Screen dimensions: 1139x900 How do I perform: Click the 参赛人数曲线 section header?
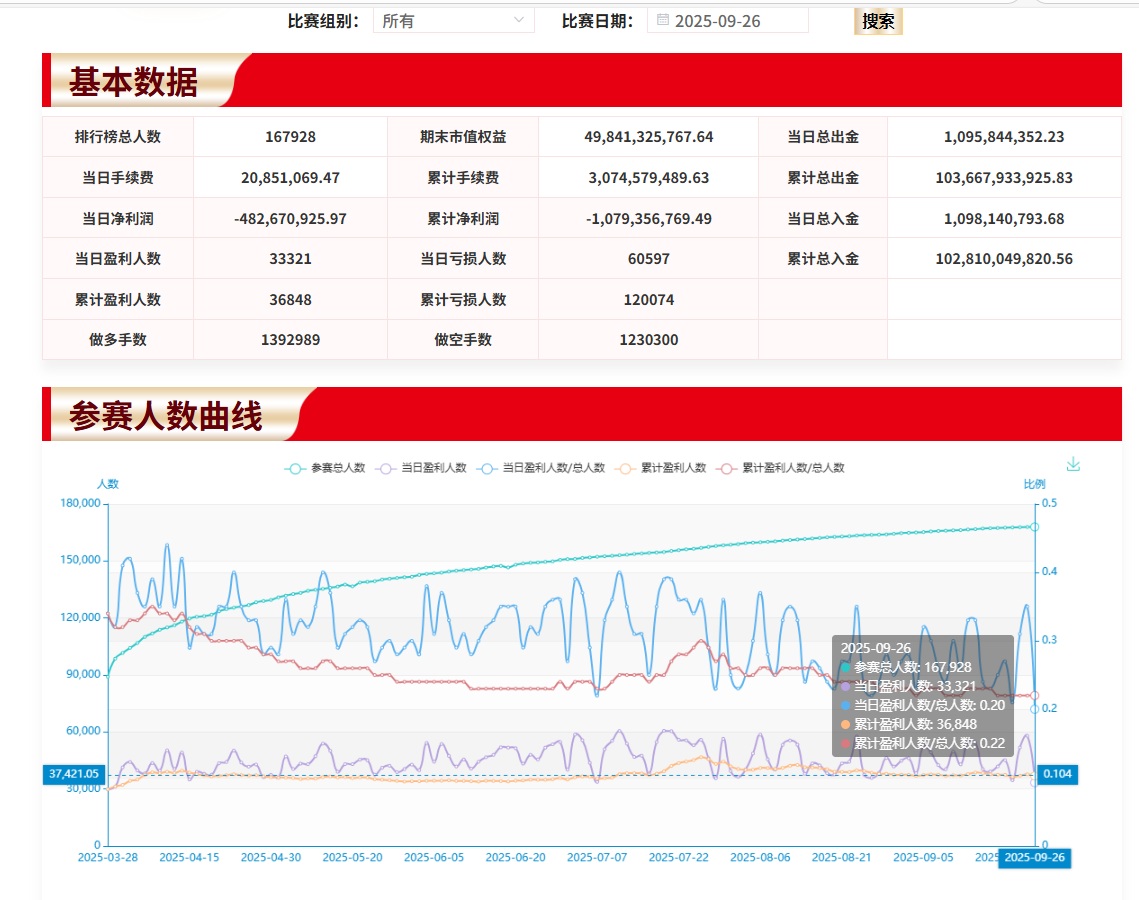(x=165, y=415)
